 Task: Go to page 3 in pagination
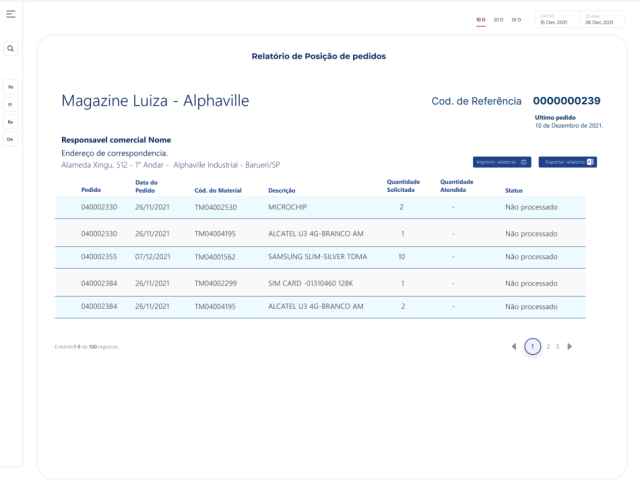coord(557,347)
